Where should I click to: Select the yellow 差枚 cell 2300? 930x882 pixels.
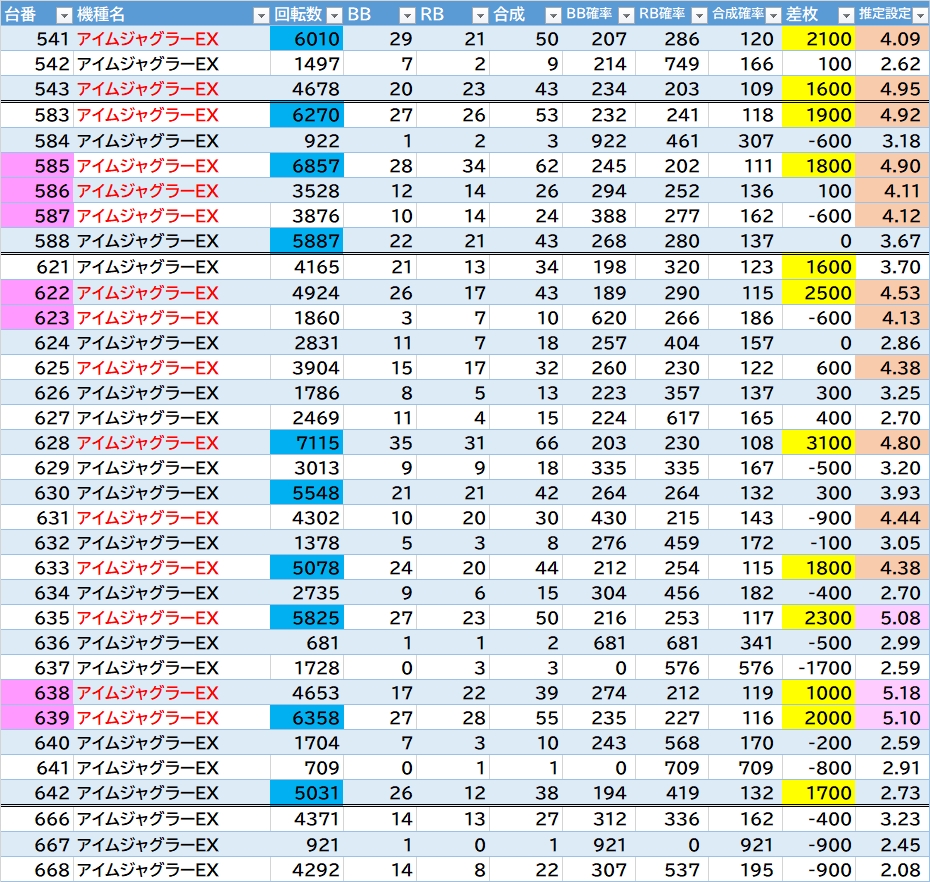coord(818,617)
